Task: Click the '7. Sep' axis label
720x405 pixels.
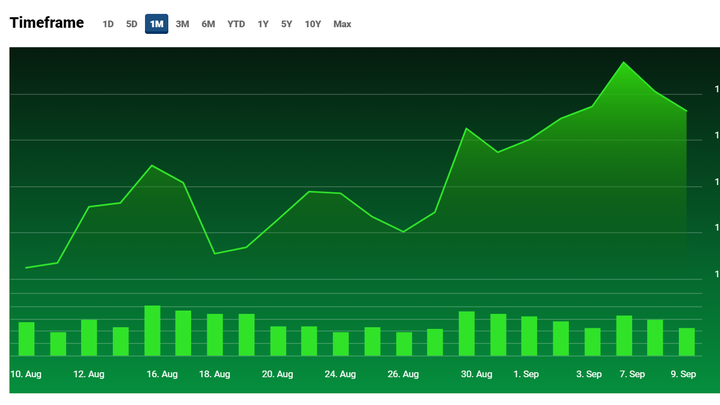Action: pyautogui.click(x=632, y=374)
